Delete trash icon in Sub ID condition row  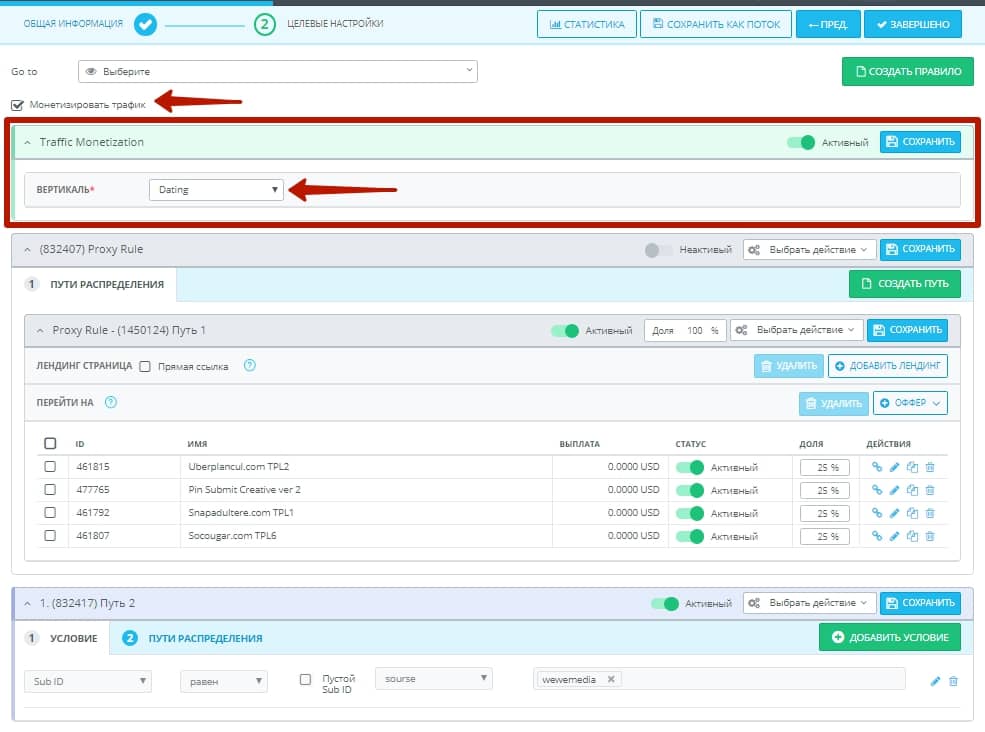click(953, 681)
